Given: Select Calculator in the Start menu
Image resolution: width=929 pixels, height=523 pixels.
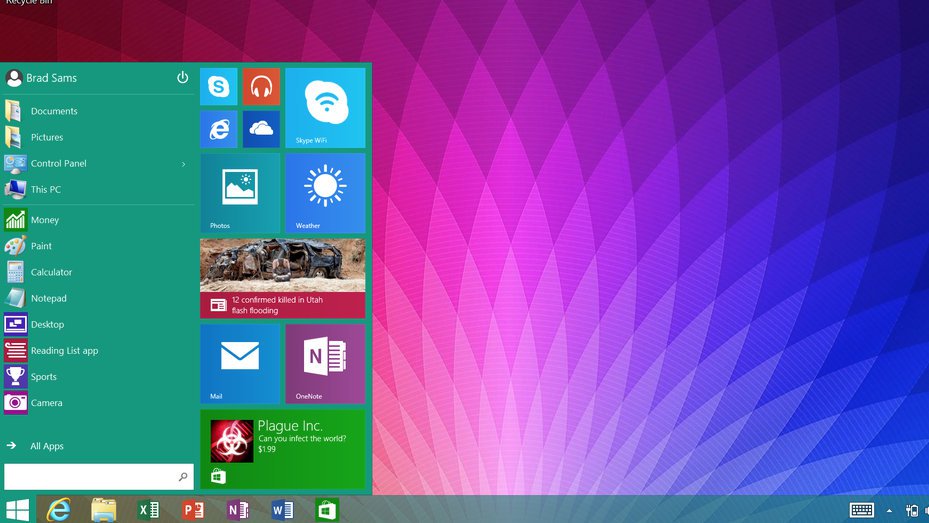Looking at the screenshot, I should click(x=51, y=272).
